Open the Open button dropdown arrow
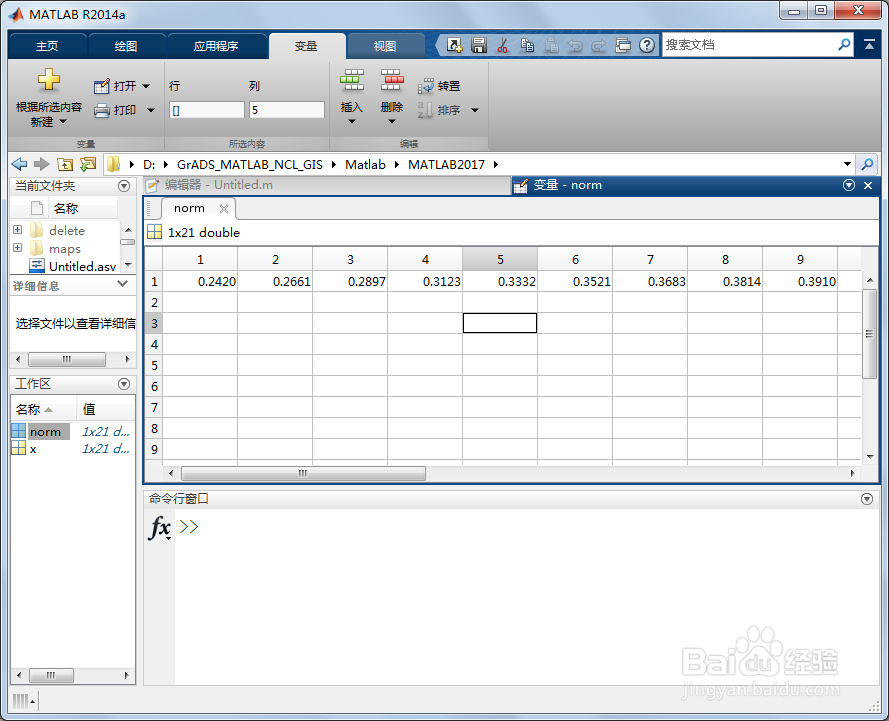The height and width of the screenshot is (721, 889). click(x=146, y=86)
